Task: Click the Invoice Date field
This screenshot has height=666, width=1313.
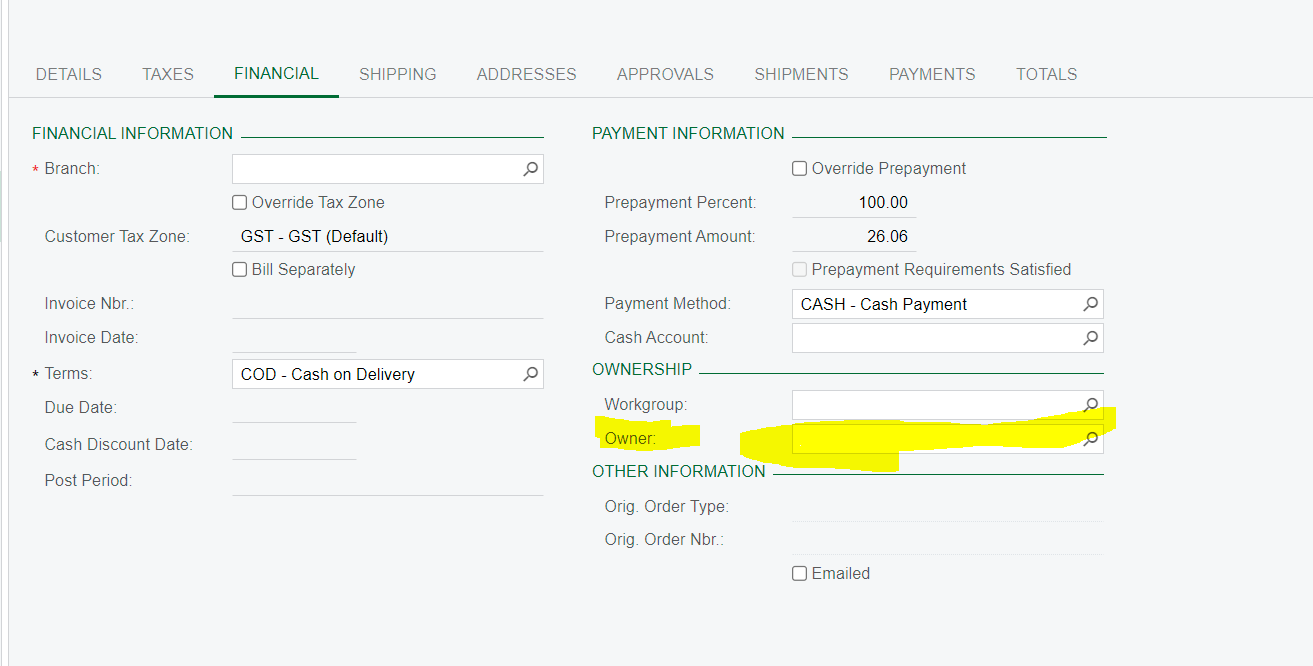Action: click(294, 338)
